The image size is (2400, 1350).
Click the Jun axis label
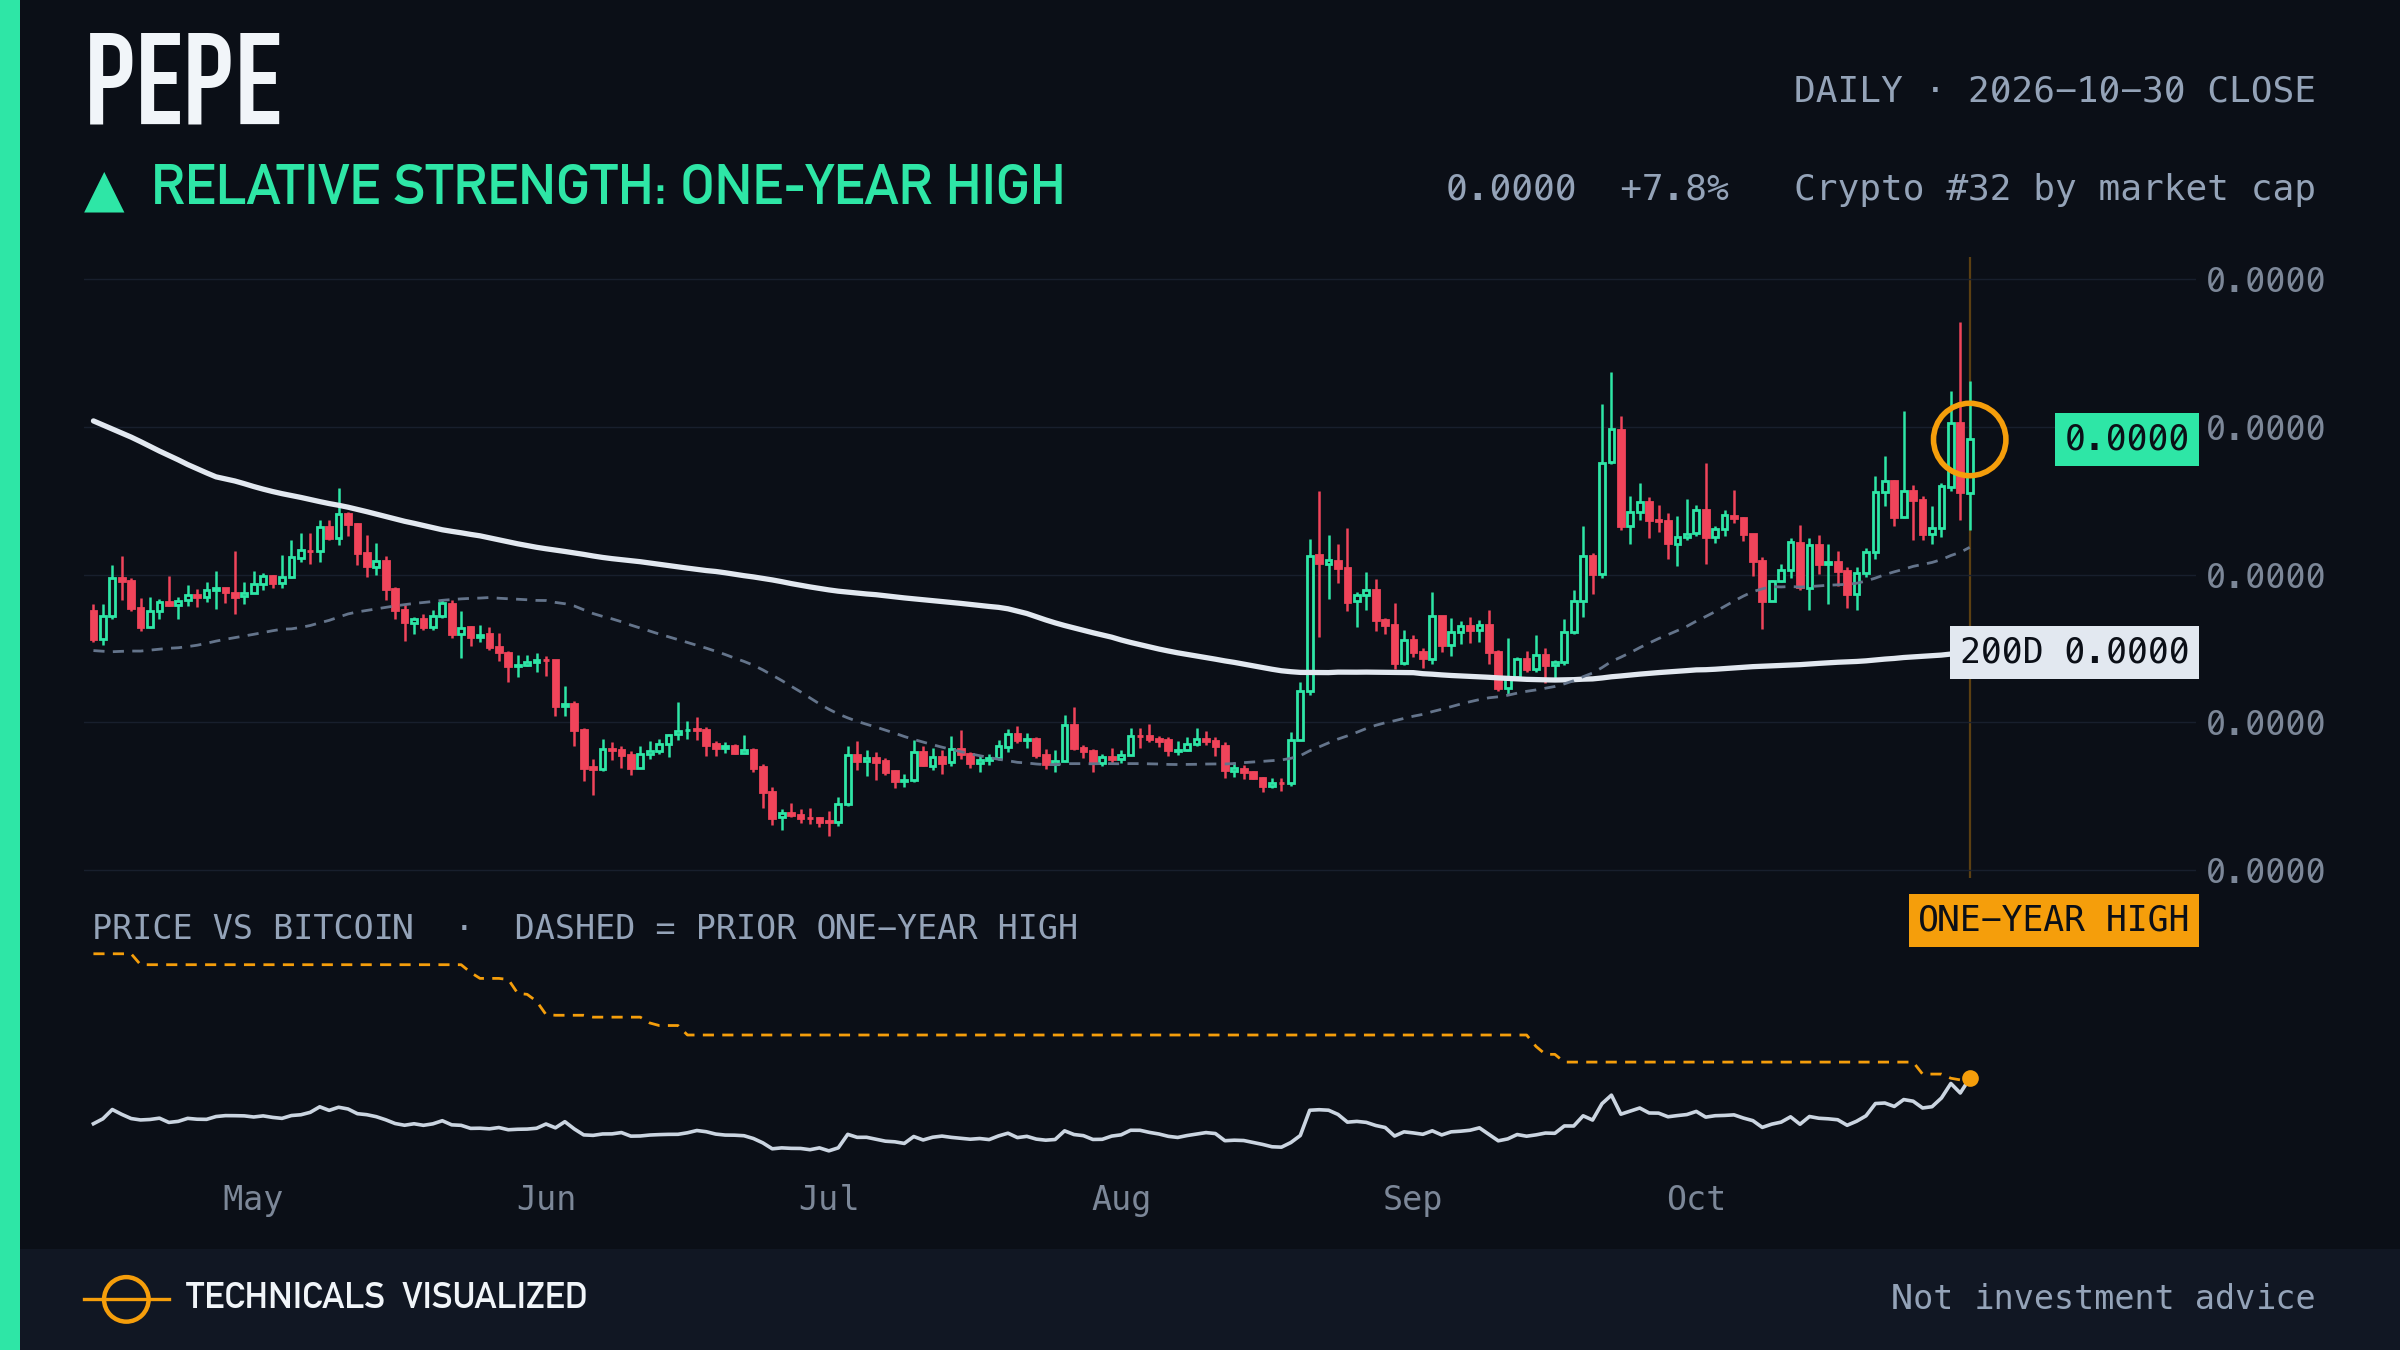(x=546, y=1198)
